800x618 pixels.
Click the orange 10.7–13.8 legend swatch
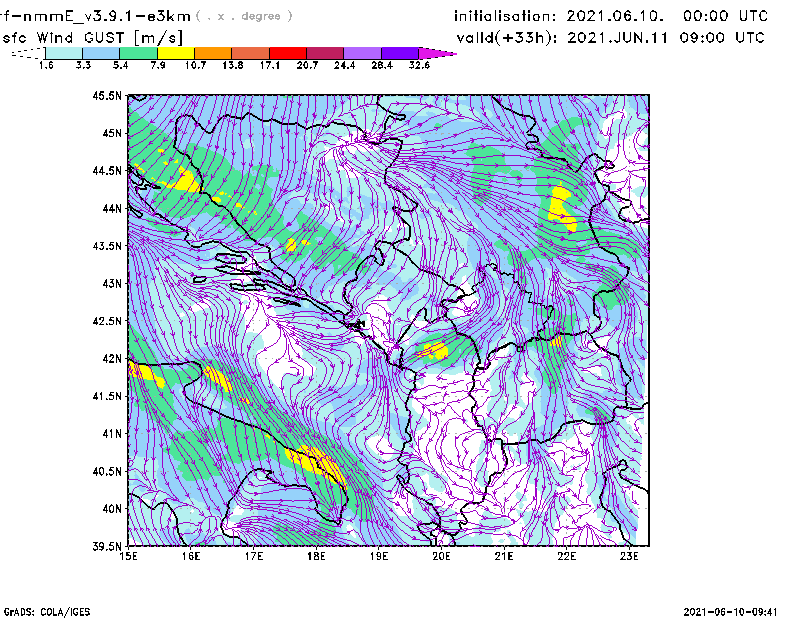coord(213,53)
